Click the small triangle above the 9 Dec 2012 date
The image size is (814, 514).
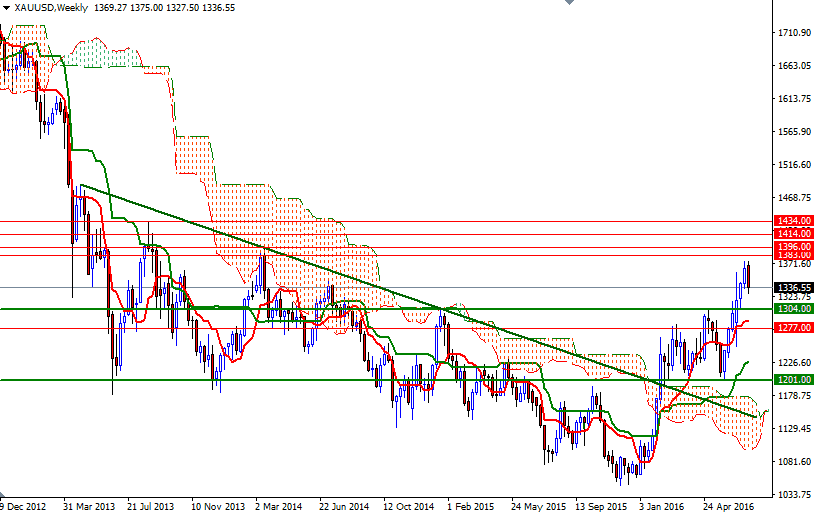[3, 494]
